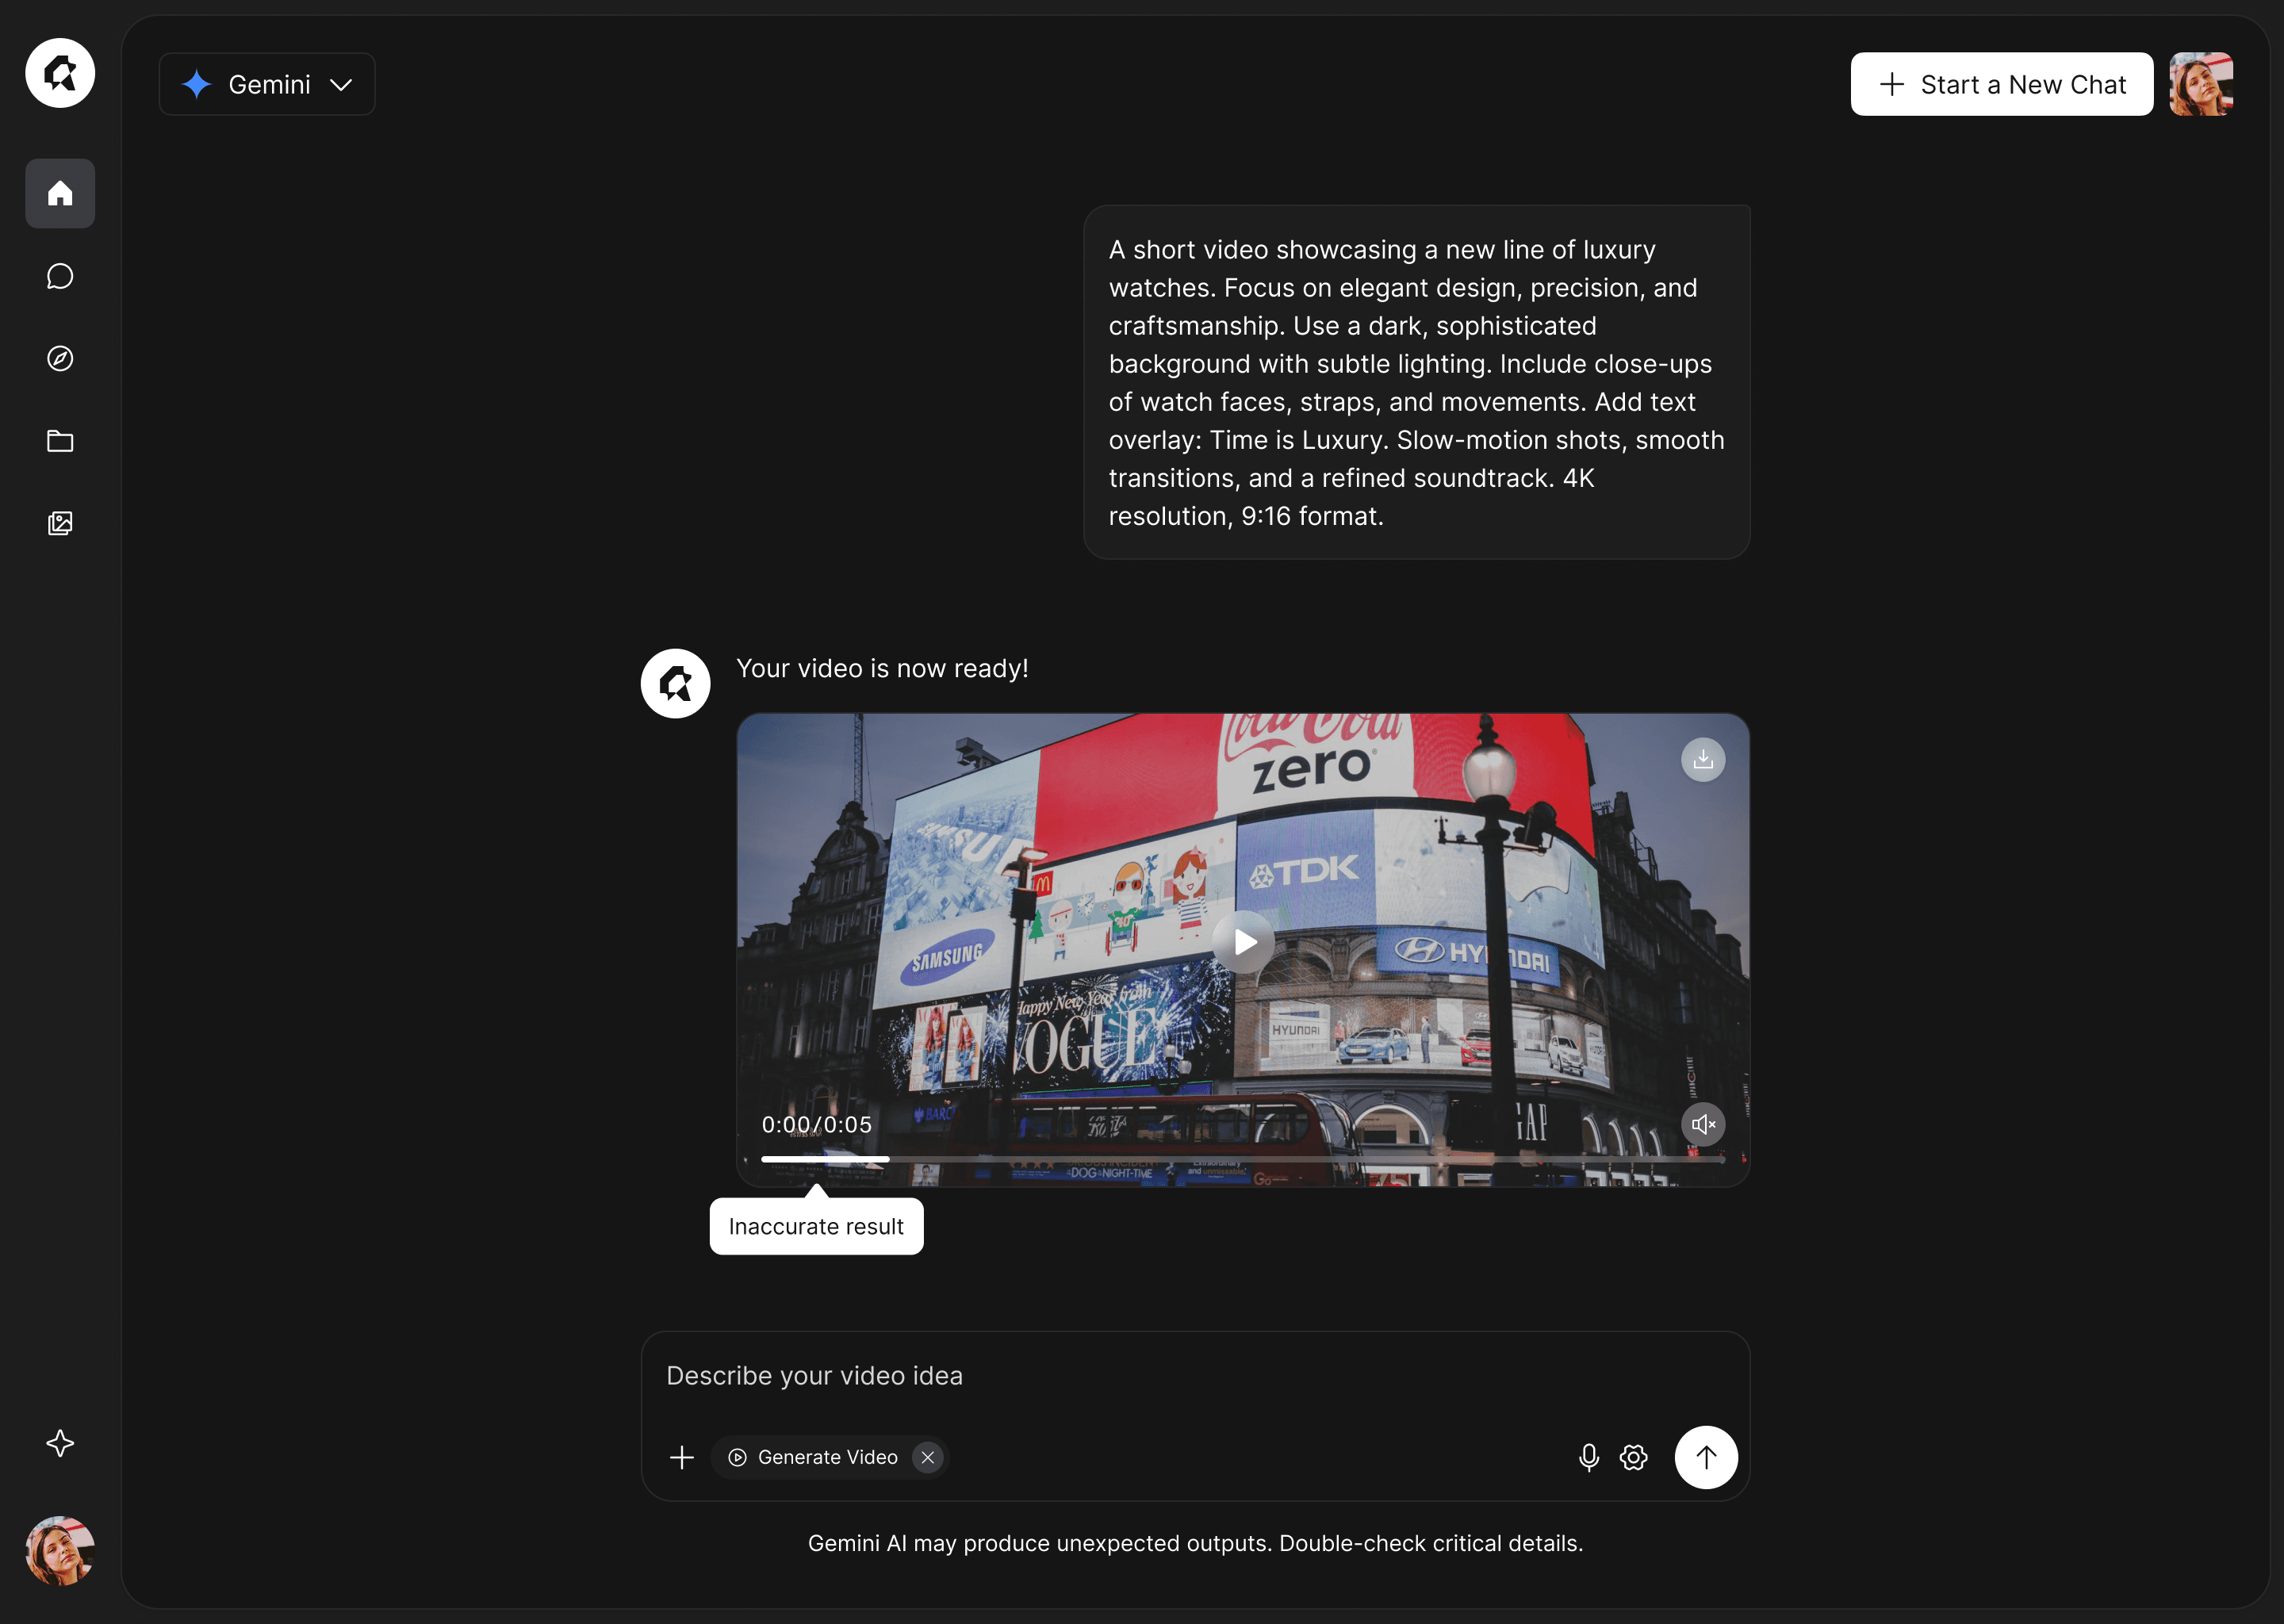2284x1624 pixels.
Task: Click the video progress bar
Action: coord(1242,1159)
